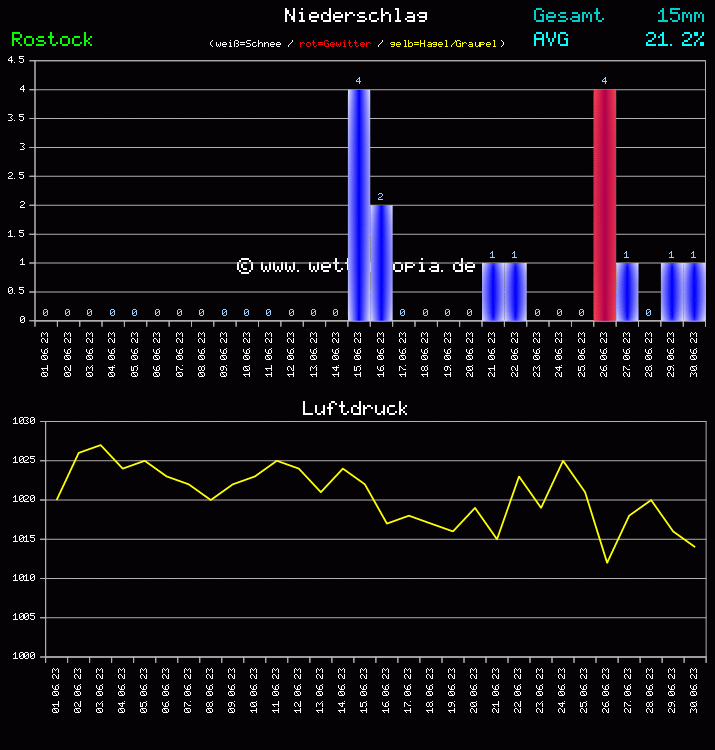The height and width of the screenshot is (750, 715).
Task: Select the red 'rot=Gewitter' legend entry
Action: point(335,44)
